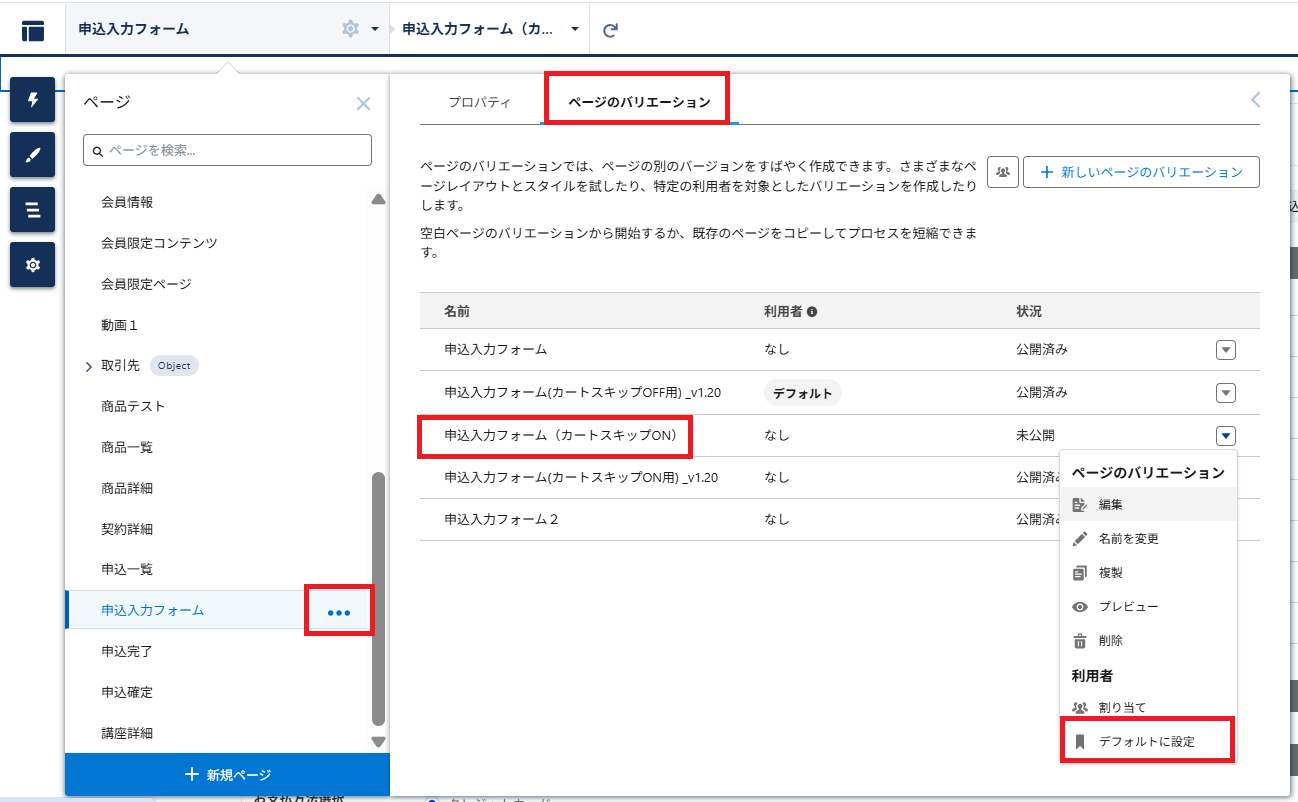
Task: Open the page gear settings dropdown in header
Action: coord(359,30)
